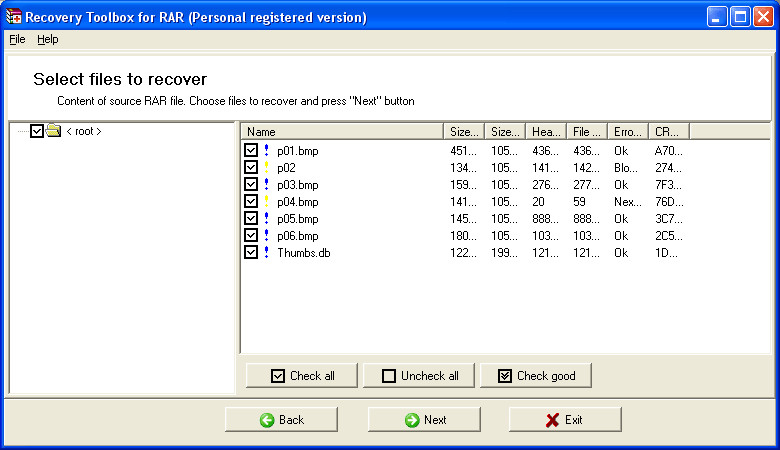Click the app icon in the title bar
The height and width of the screenshot is (450, 780).
tap(13, 17)
